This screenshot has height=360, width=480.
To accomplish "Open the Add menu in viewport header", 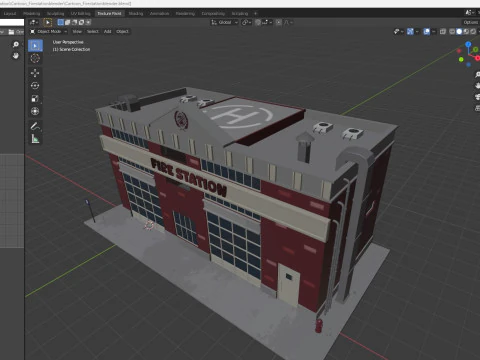I will click(x=107, y=31).
